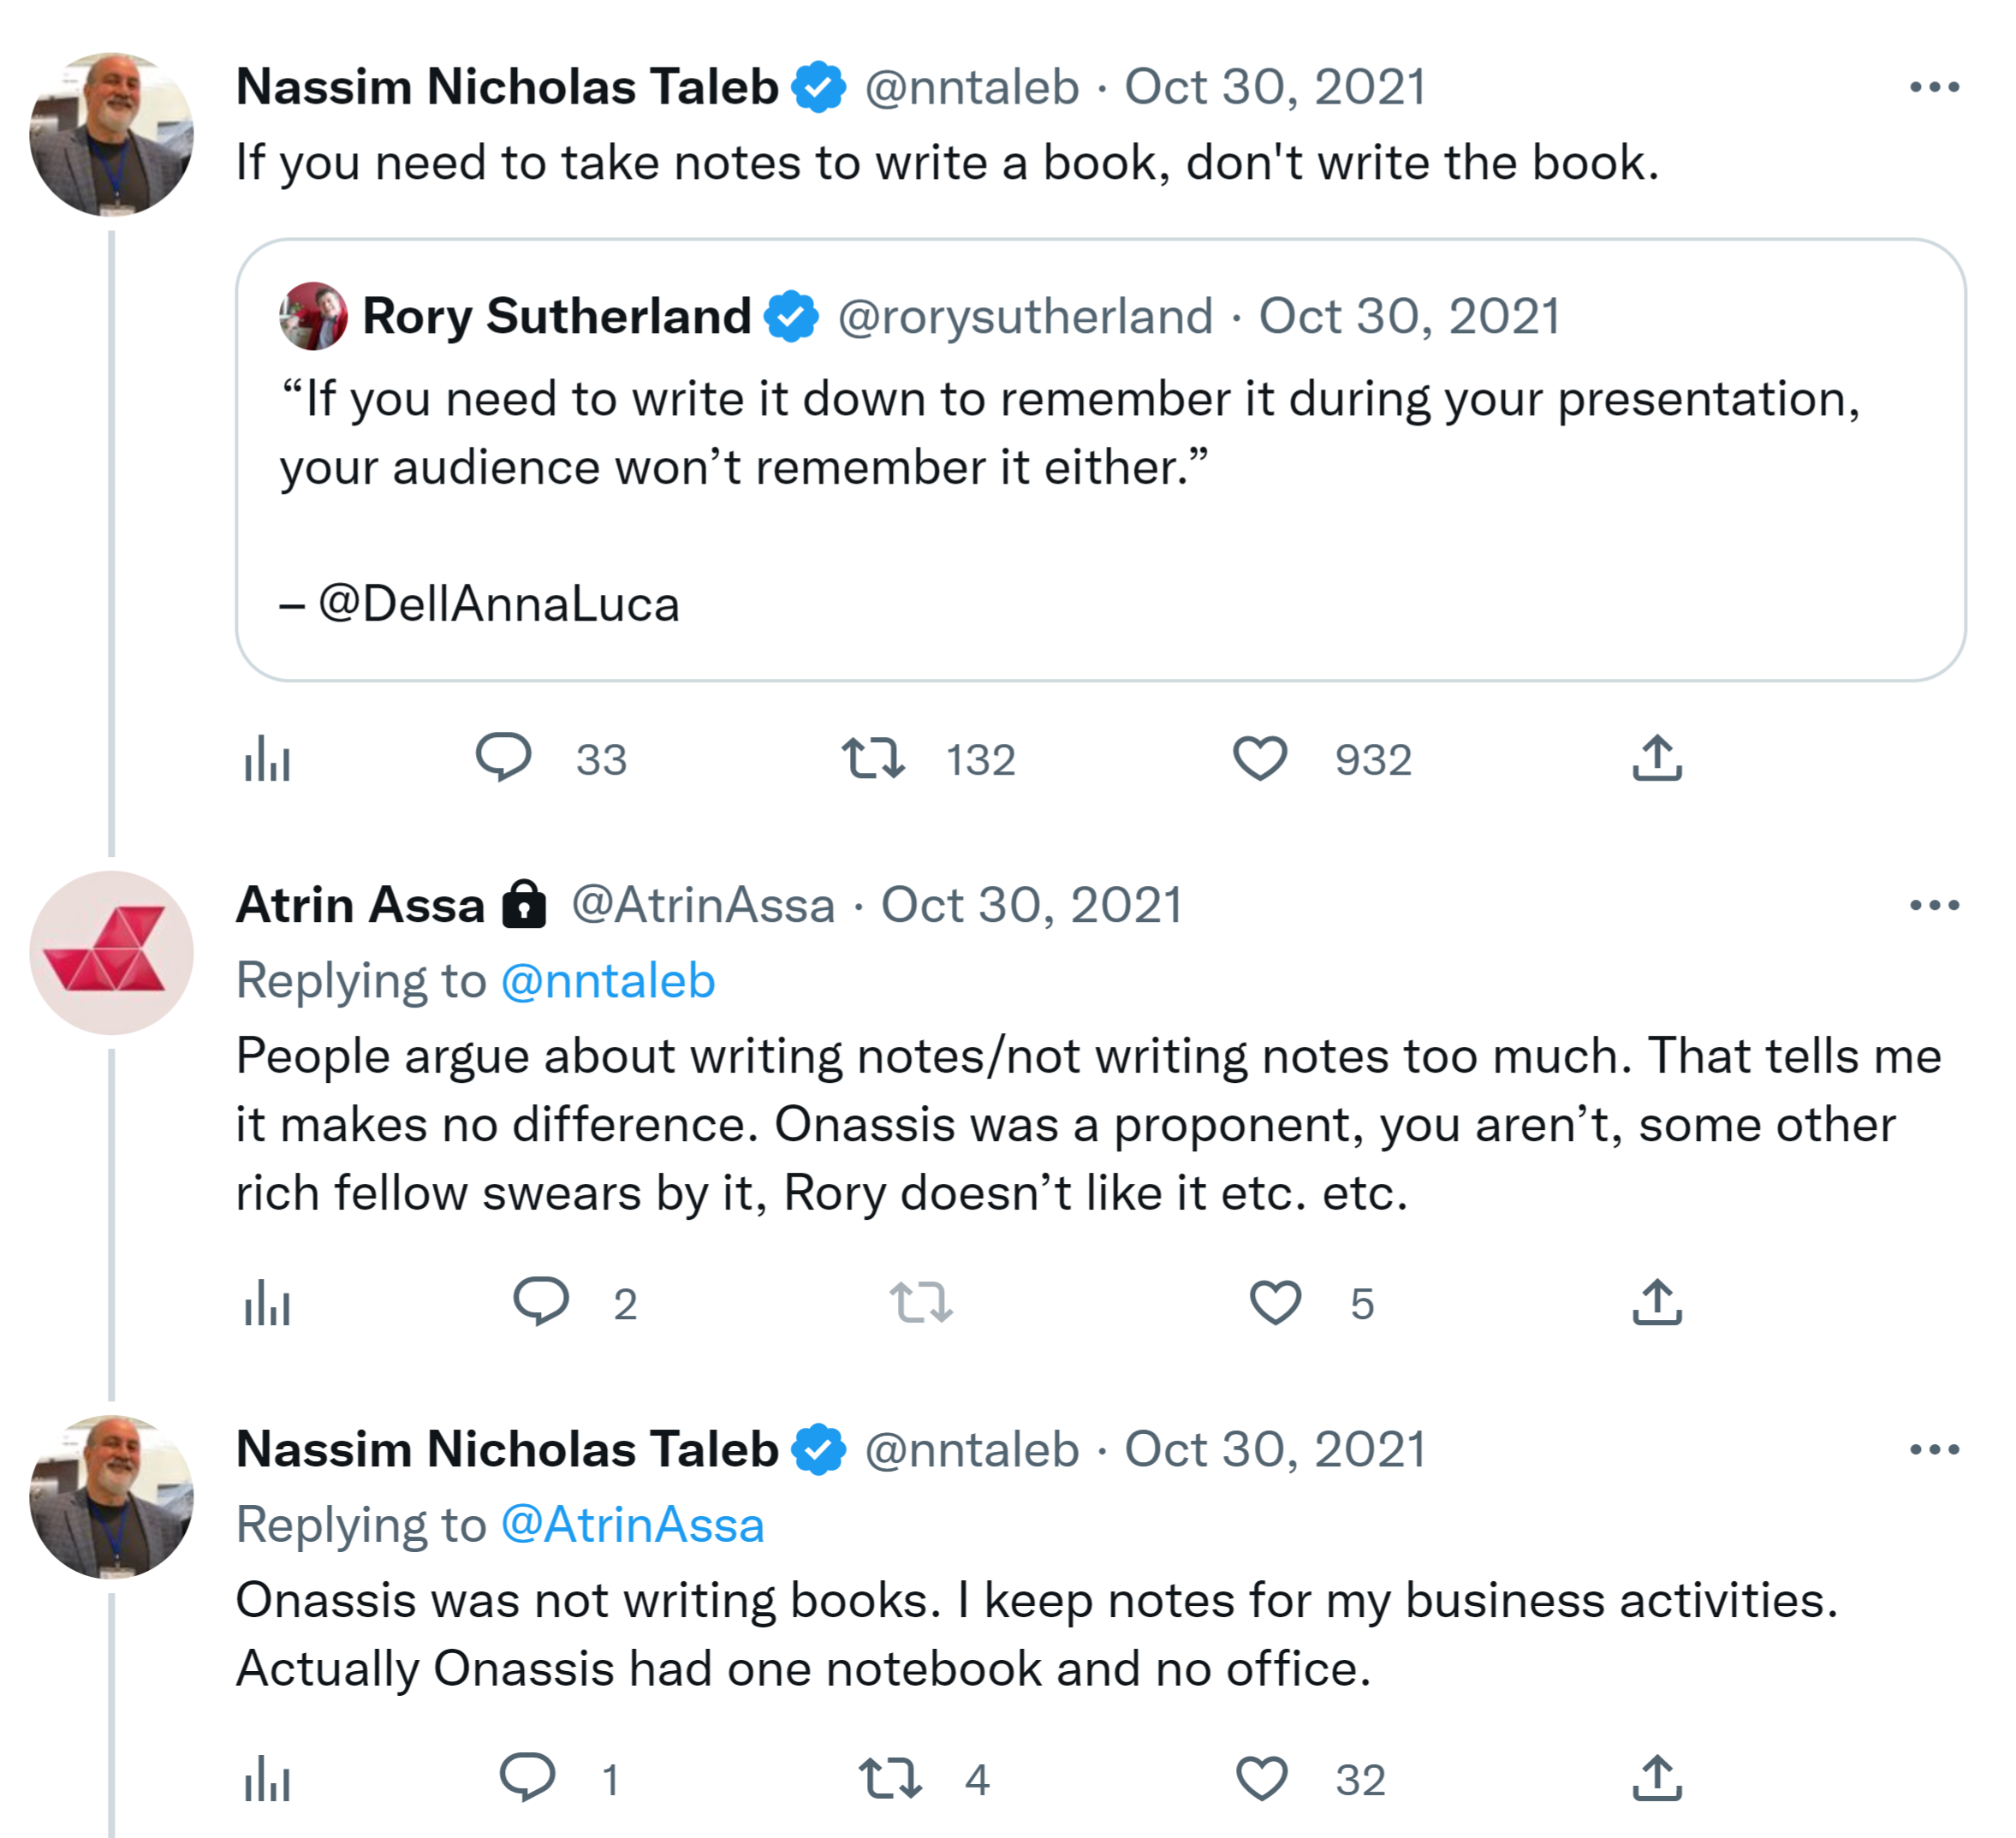Retweet the tweet with 132 retweets
Image resolution: width=2016 pixels, height=1838 pixels.
(873, 759)
